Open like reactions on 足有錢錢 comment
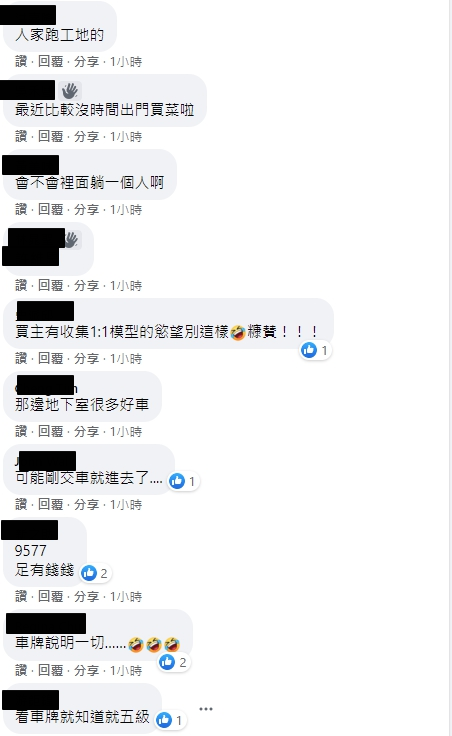452x736 pixels. coord(95,573)
